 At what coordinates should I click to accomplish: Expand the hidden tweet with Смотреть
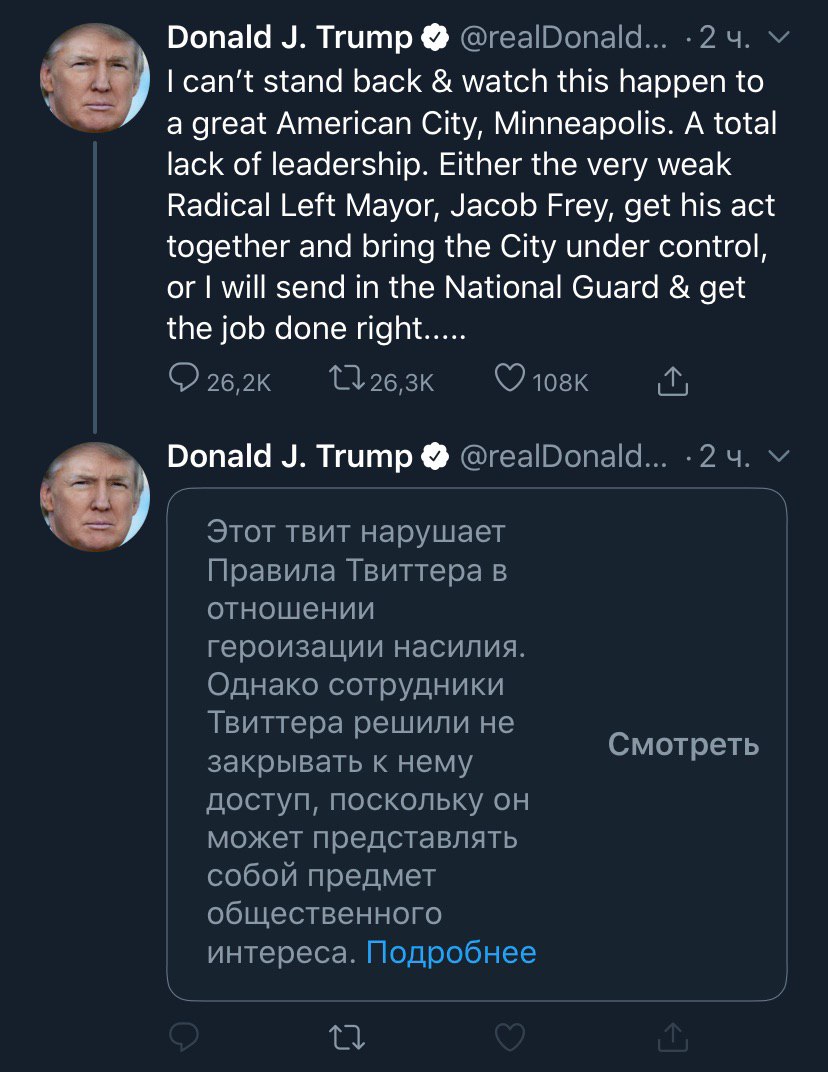pos(683,744)
